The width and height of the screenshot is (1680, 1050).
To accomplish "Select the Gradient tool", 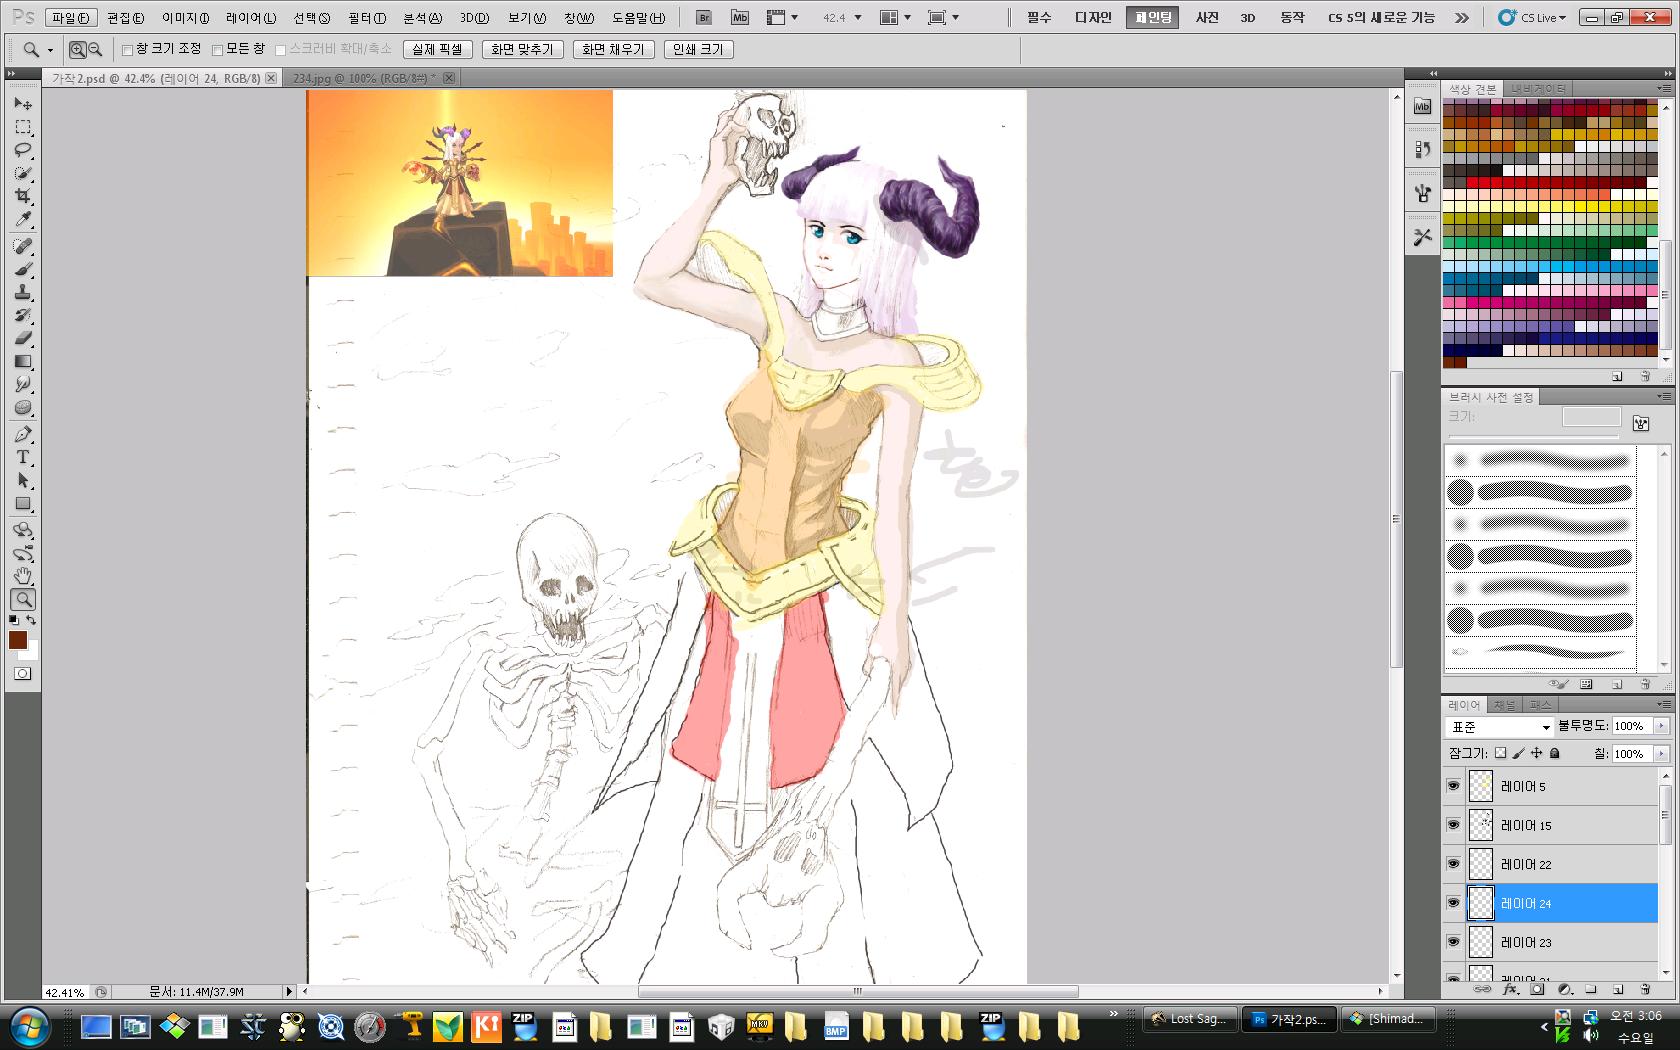I will pyautogui.click(x=23, y=361).
